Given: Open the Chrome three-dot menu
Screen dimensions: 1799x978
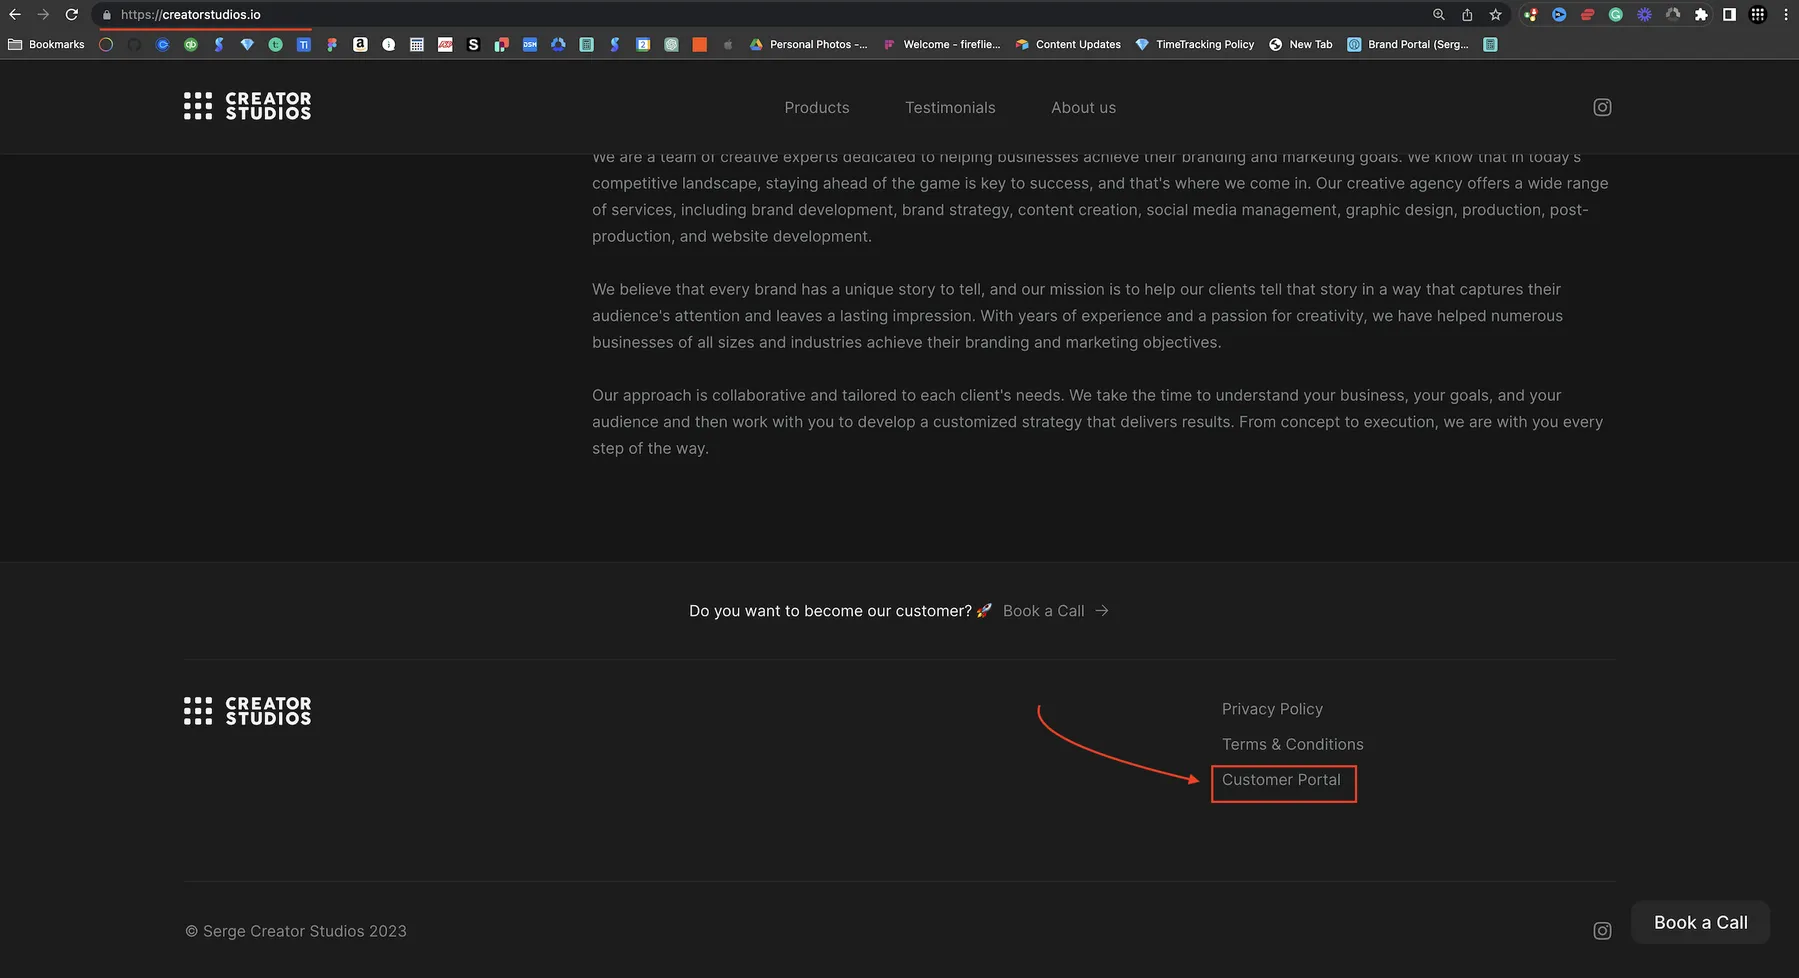Looking at the screenshot, I should [x=1785, y=15].
